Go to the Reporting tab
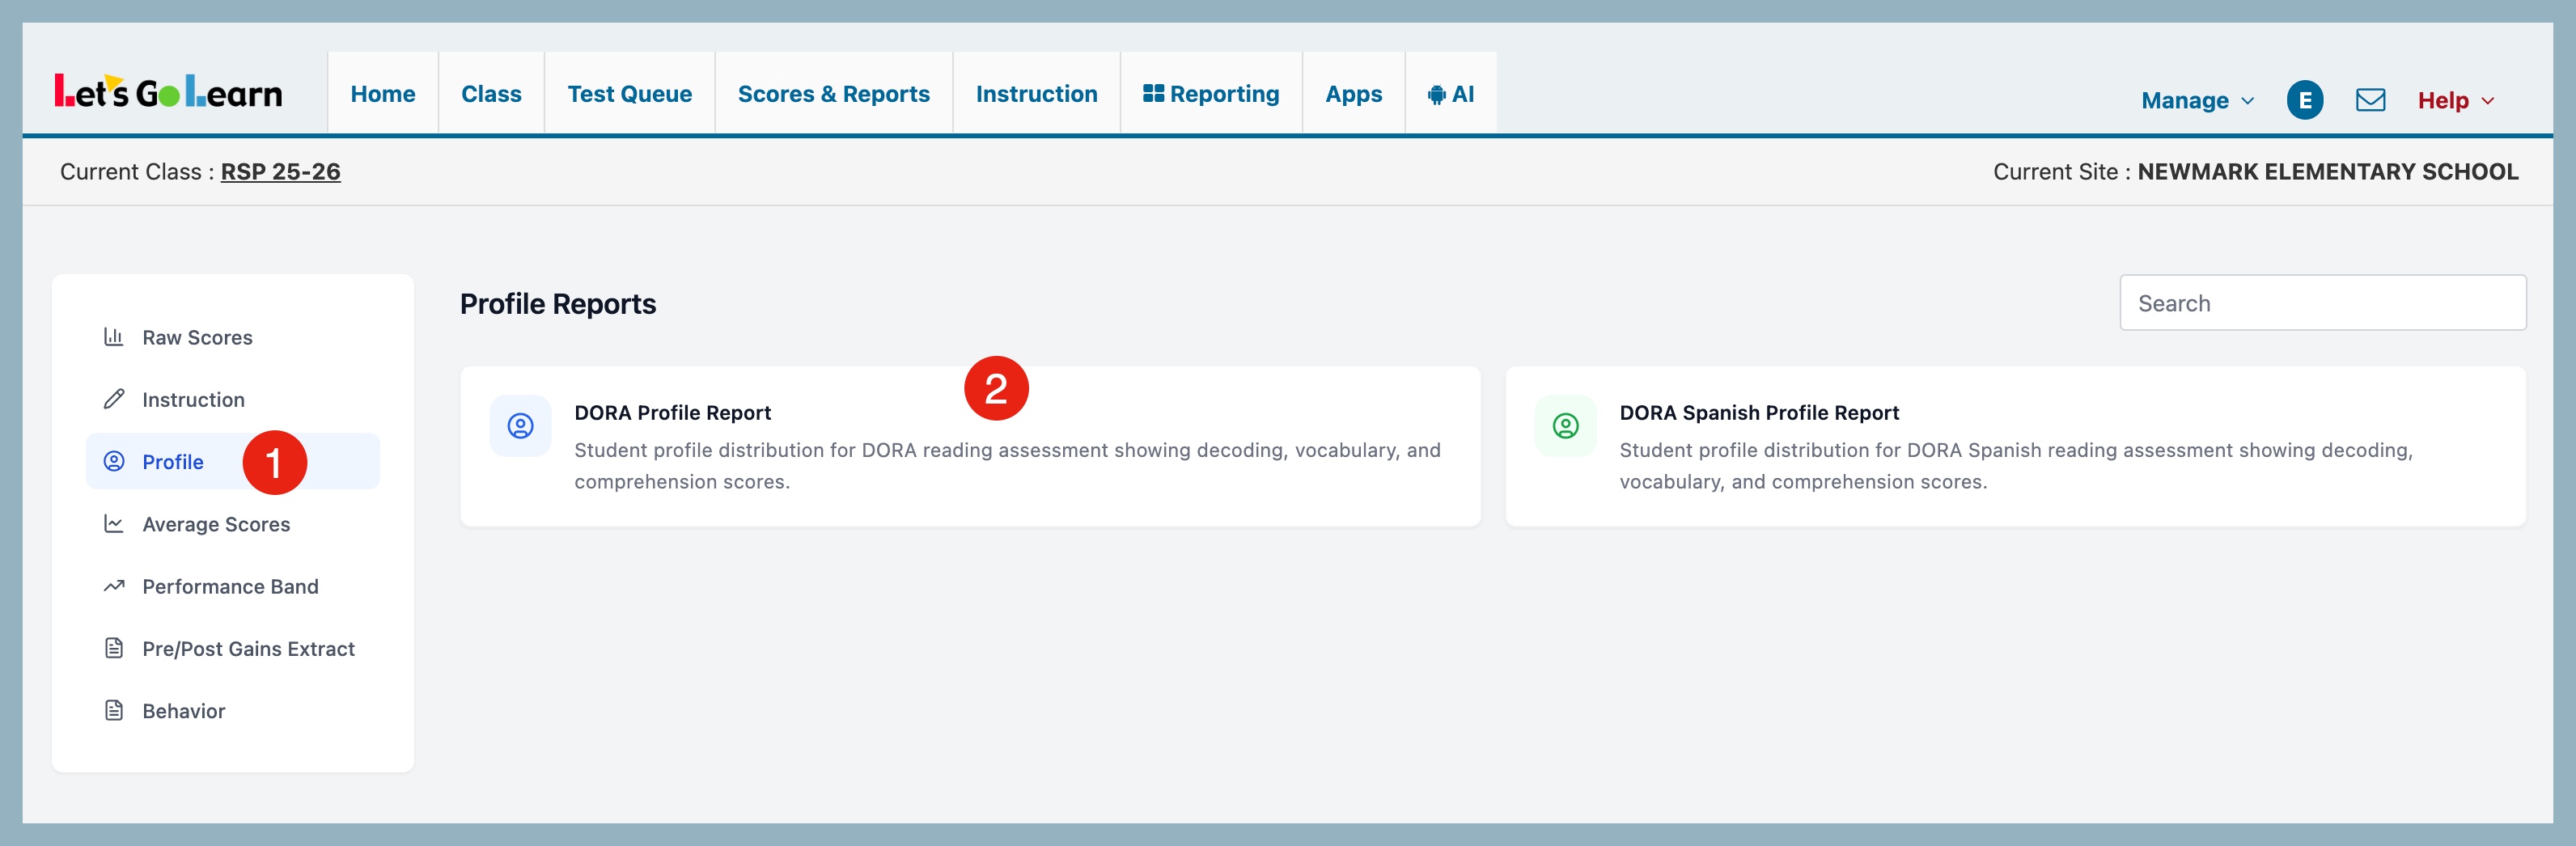 1211,94
